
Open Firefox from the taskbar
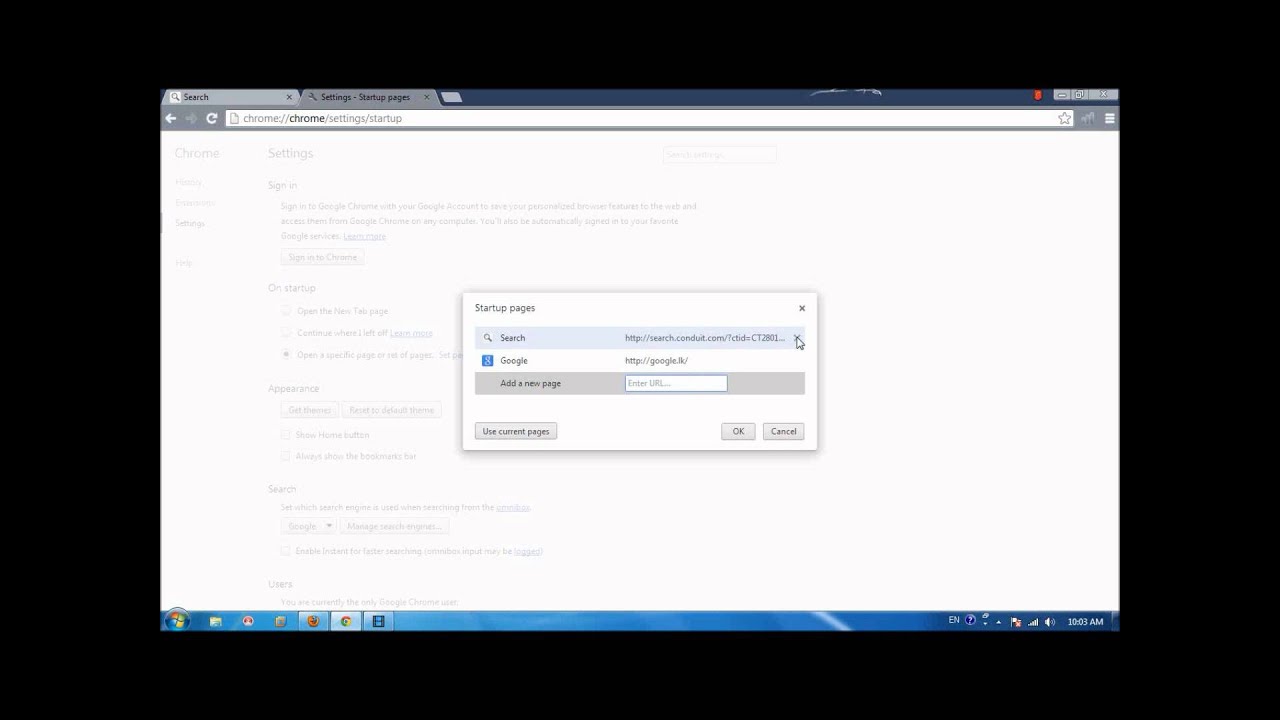tap(313, 621)
